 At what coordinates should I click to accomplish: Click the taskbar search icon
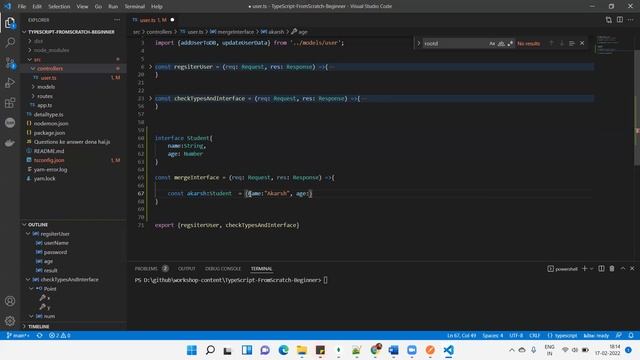[x=210, y=350]
